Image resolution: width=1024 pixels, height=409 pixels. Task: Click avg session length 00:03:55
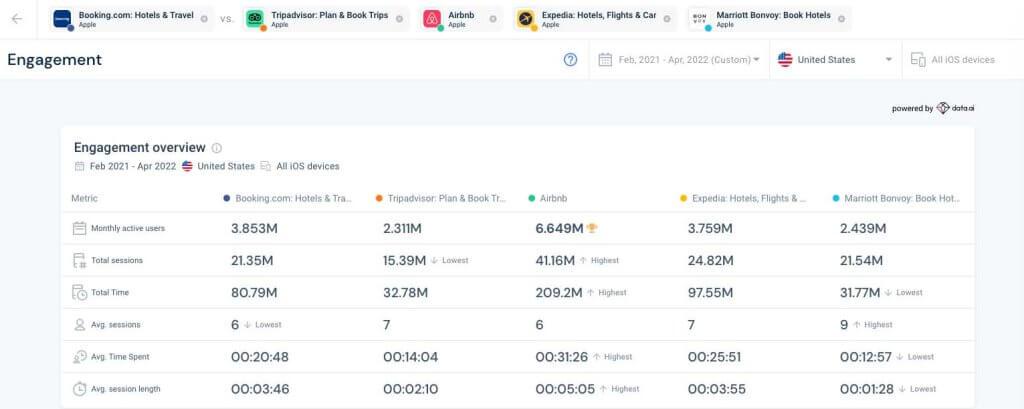717,389
